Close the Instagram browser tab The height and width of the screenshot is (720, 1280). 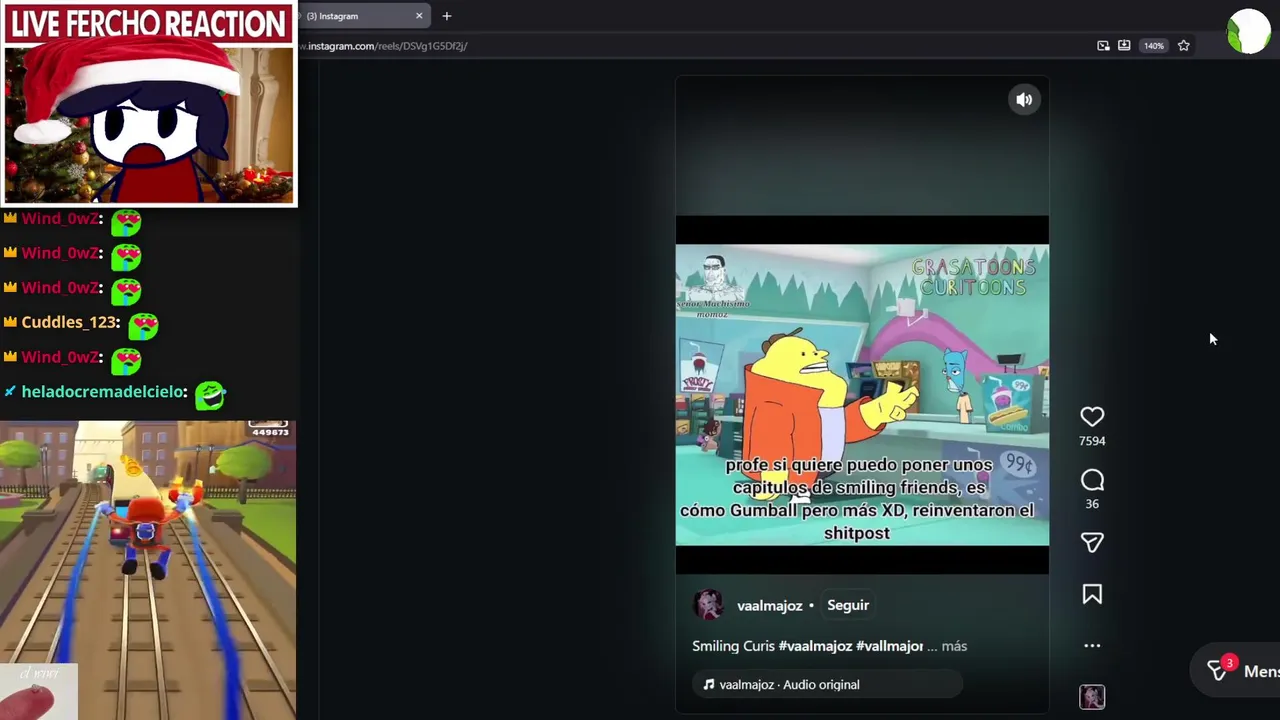[x=419, y=16]
